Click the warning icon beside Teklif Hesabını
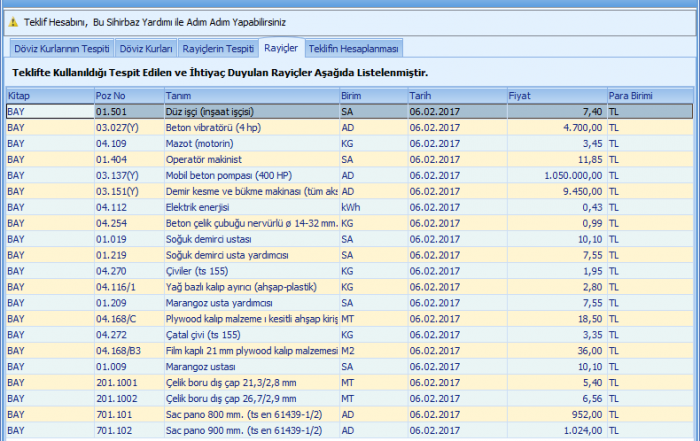This screenshot has height=441, width=700. (13, 18)
